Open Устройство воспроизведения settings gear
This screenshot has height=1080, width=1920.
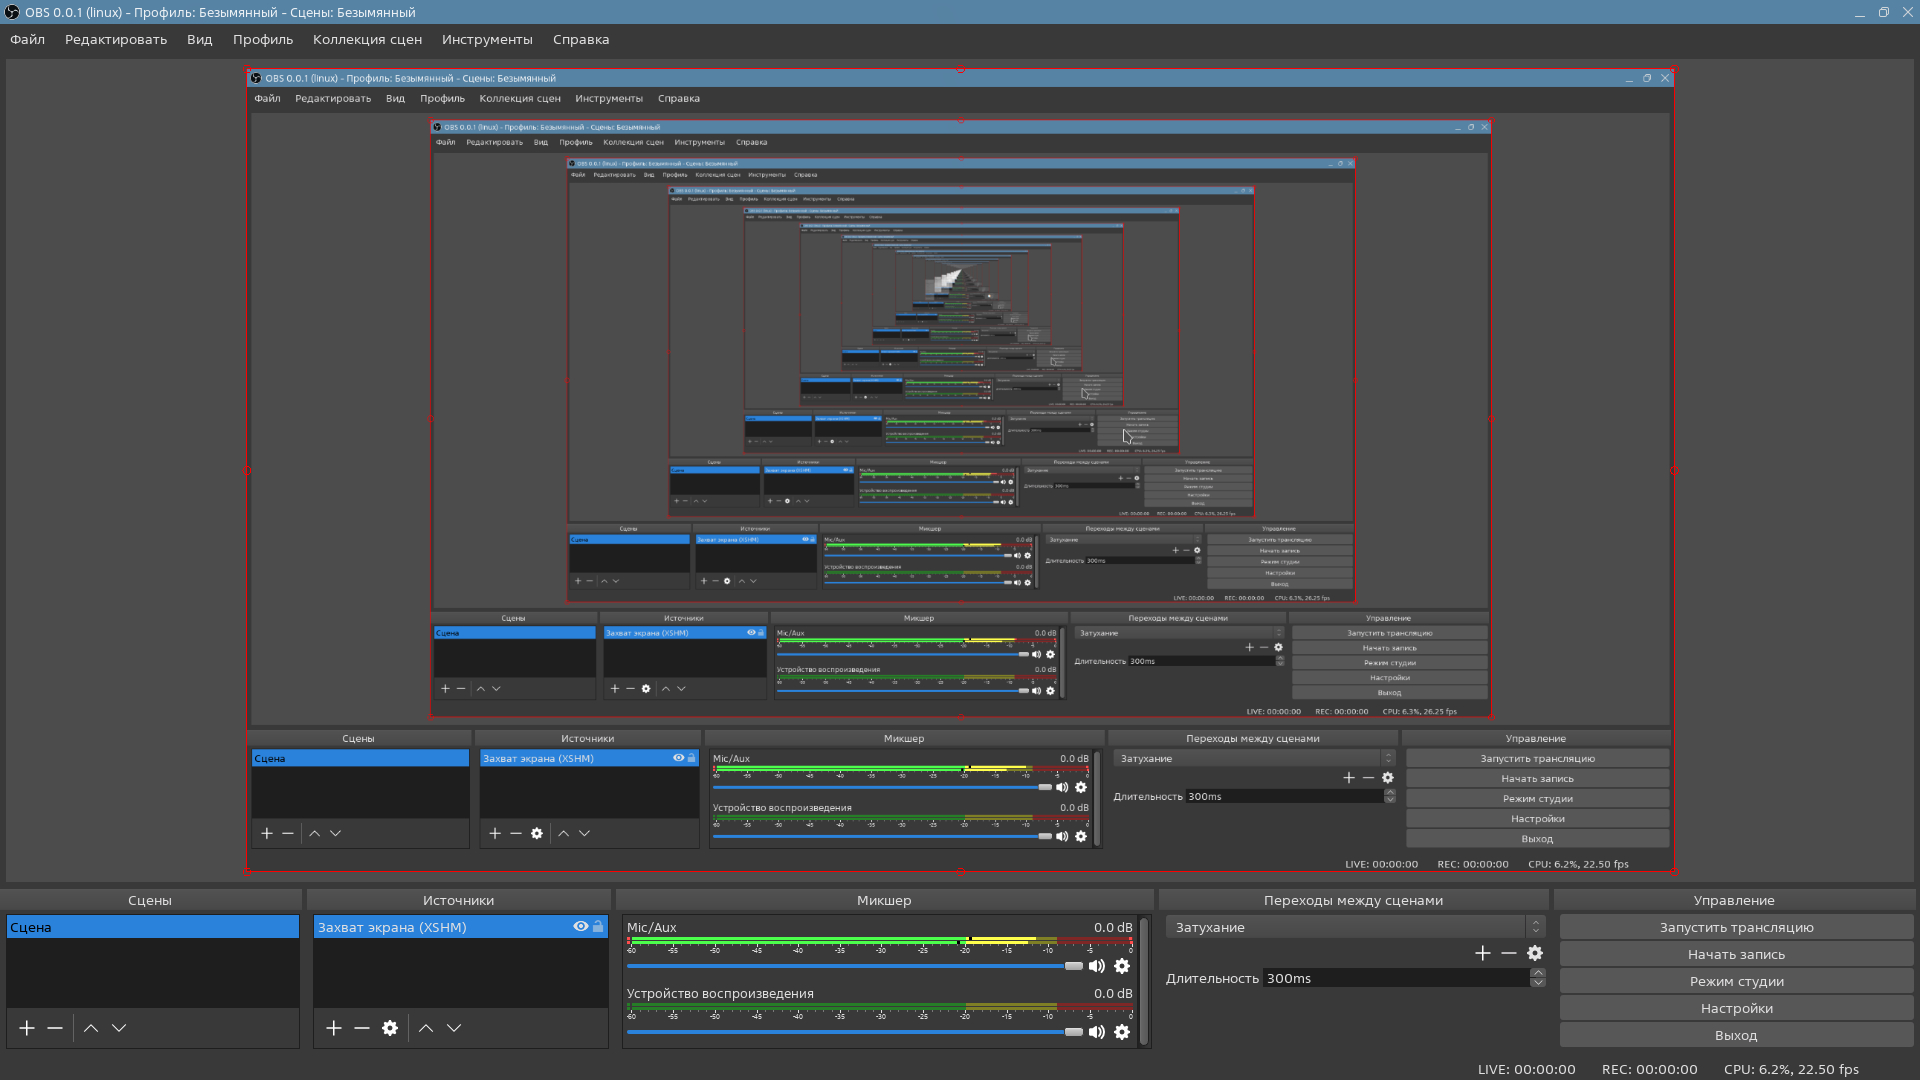(1122, 1032)
